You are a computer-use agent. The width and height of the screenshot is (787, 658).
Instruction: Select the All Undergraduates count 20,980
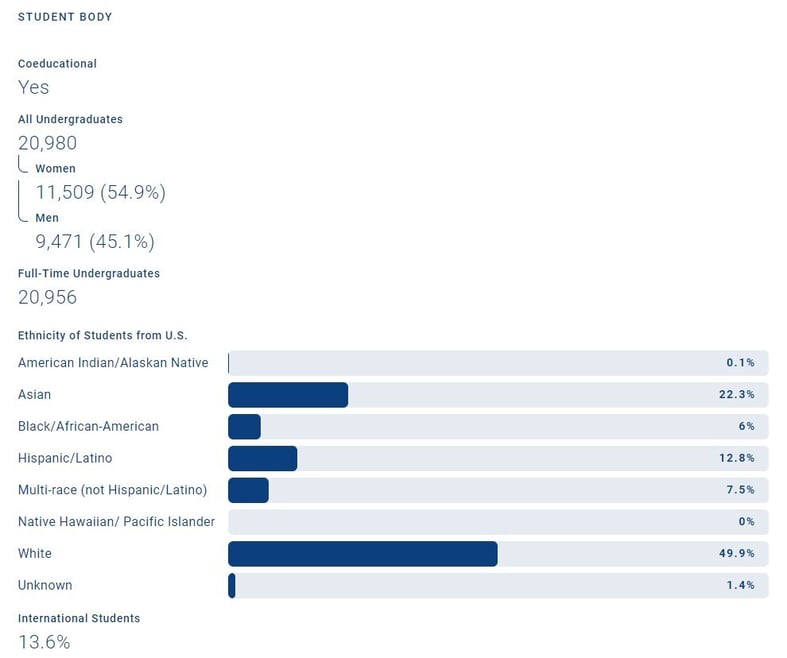point(48,143)
